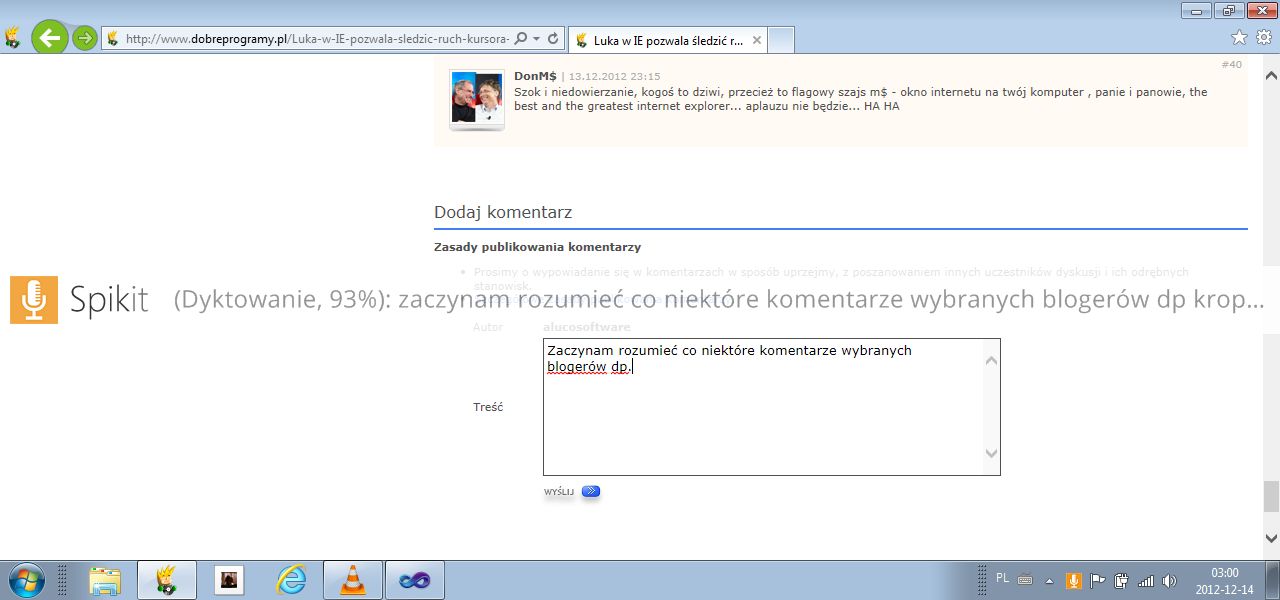1280x600 pixels.
Task: Click the keyboard icon in the language bar
Action: (x=1025, y=579)
